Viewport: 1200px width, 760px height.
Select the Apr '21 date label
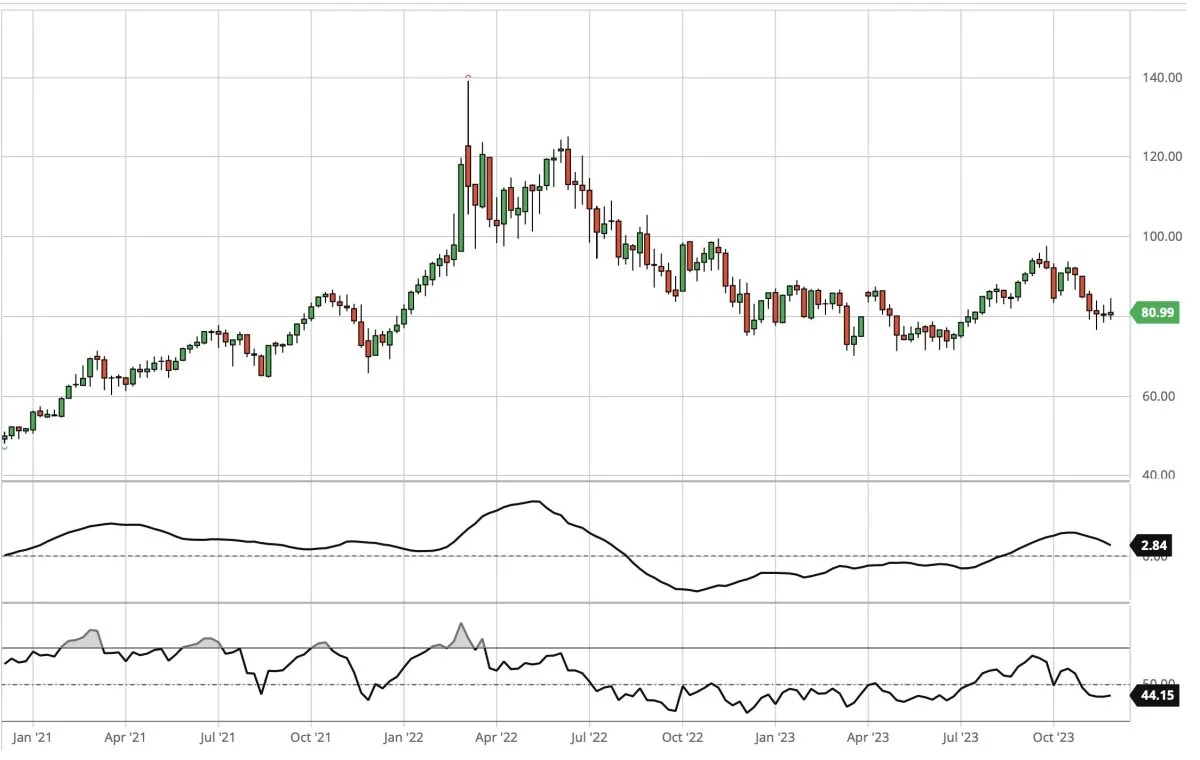[x=126, y=738]
